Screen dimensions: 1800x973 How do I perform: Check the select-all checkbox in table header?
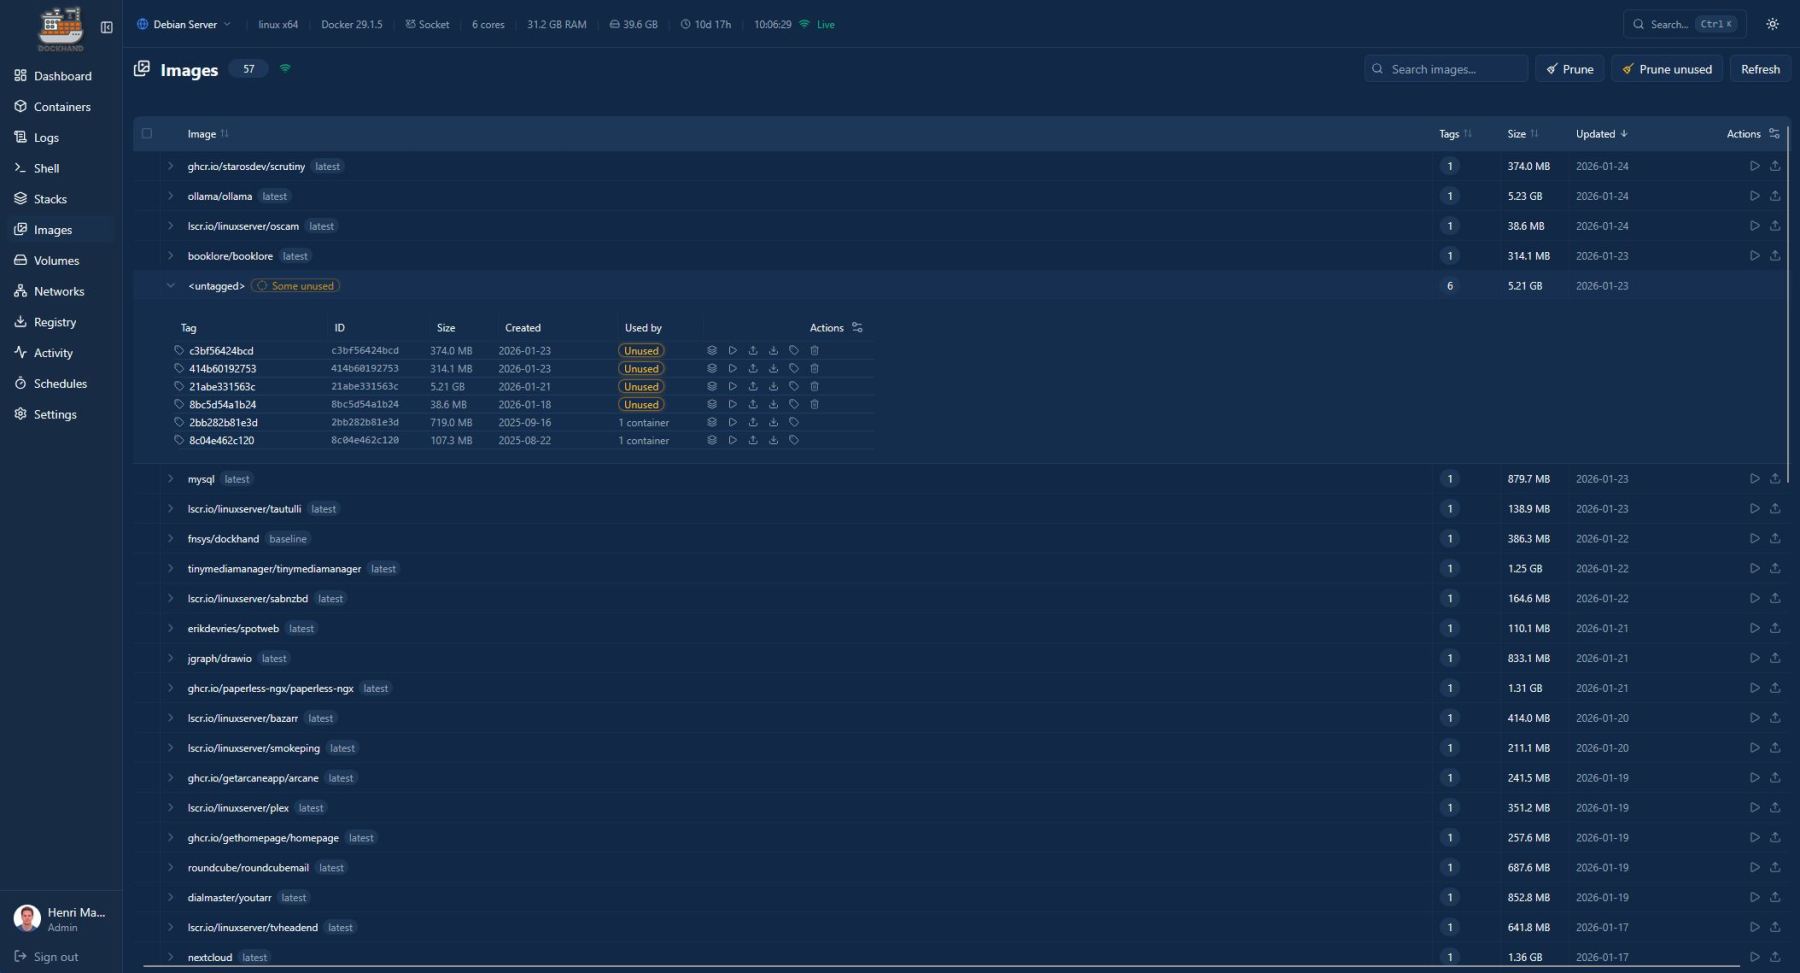(147, 134)
